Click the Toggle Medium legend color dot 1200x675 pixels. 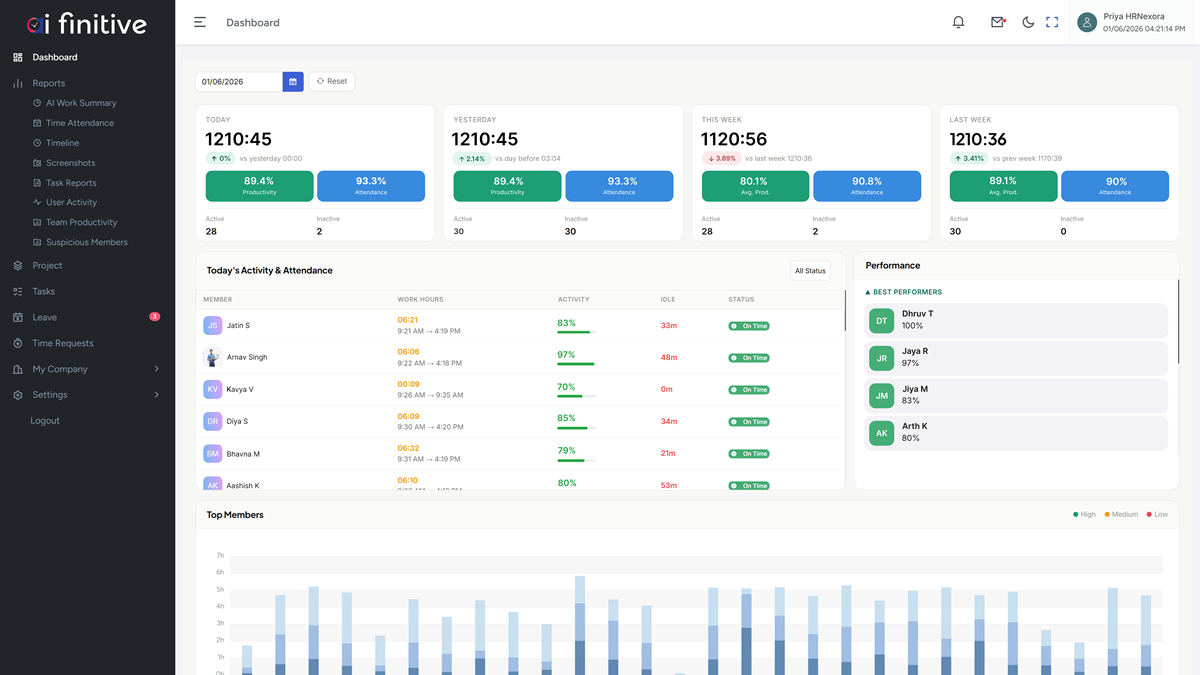1107,515
